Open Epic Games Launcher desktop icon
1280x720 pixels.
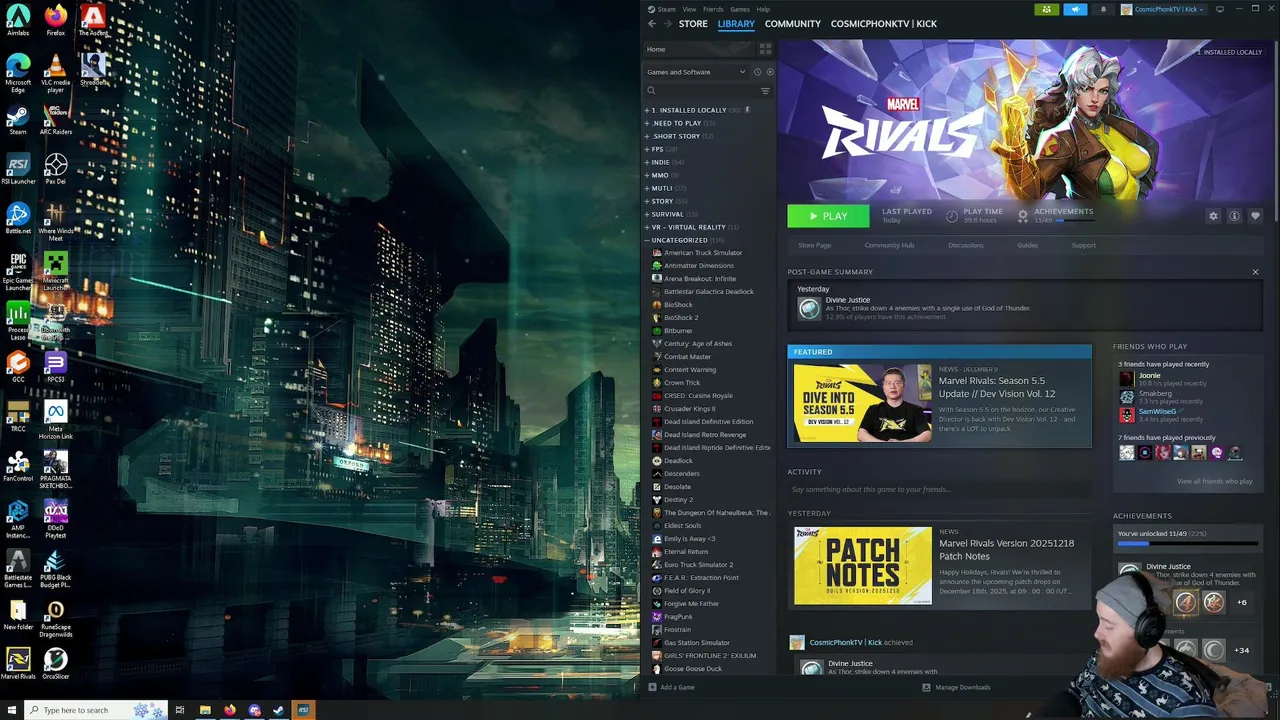point(18,271)
